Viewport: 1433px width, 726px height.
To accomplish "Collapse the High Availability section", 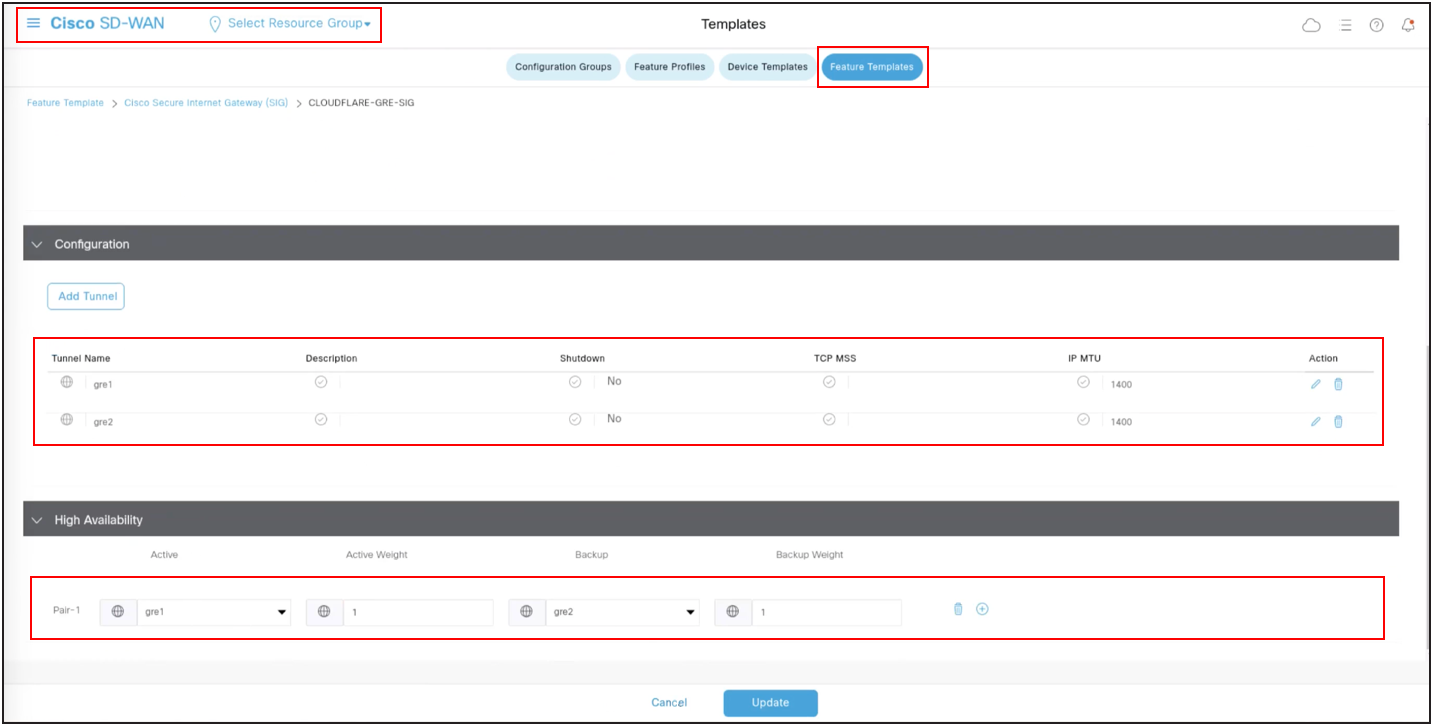I will 38,520.
